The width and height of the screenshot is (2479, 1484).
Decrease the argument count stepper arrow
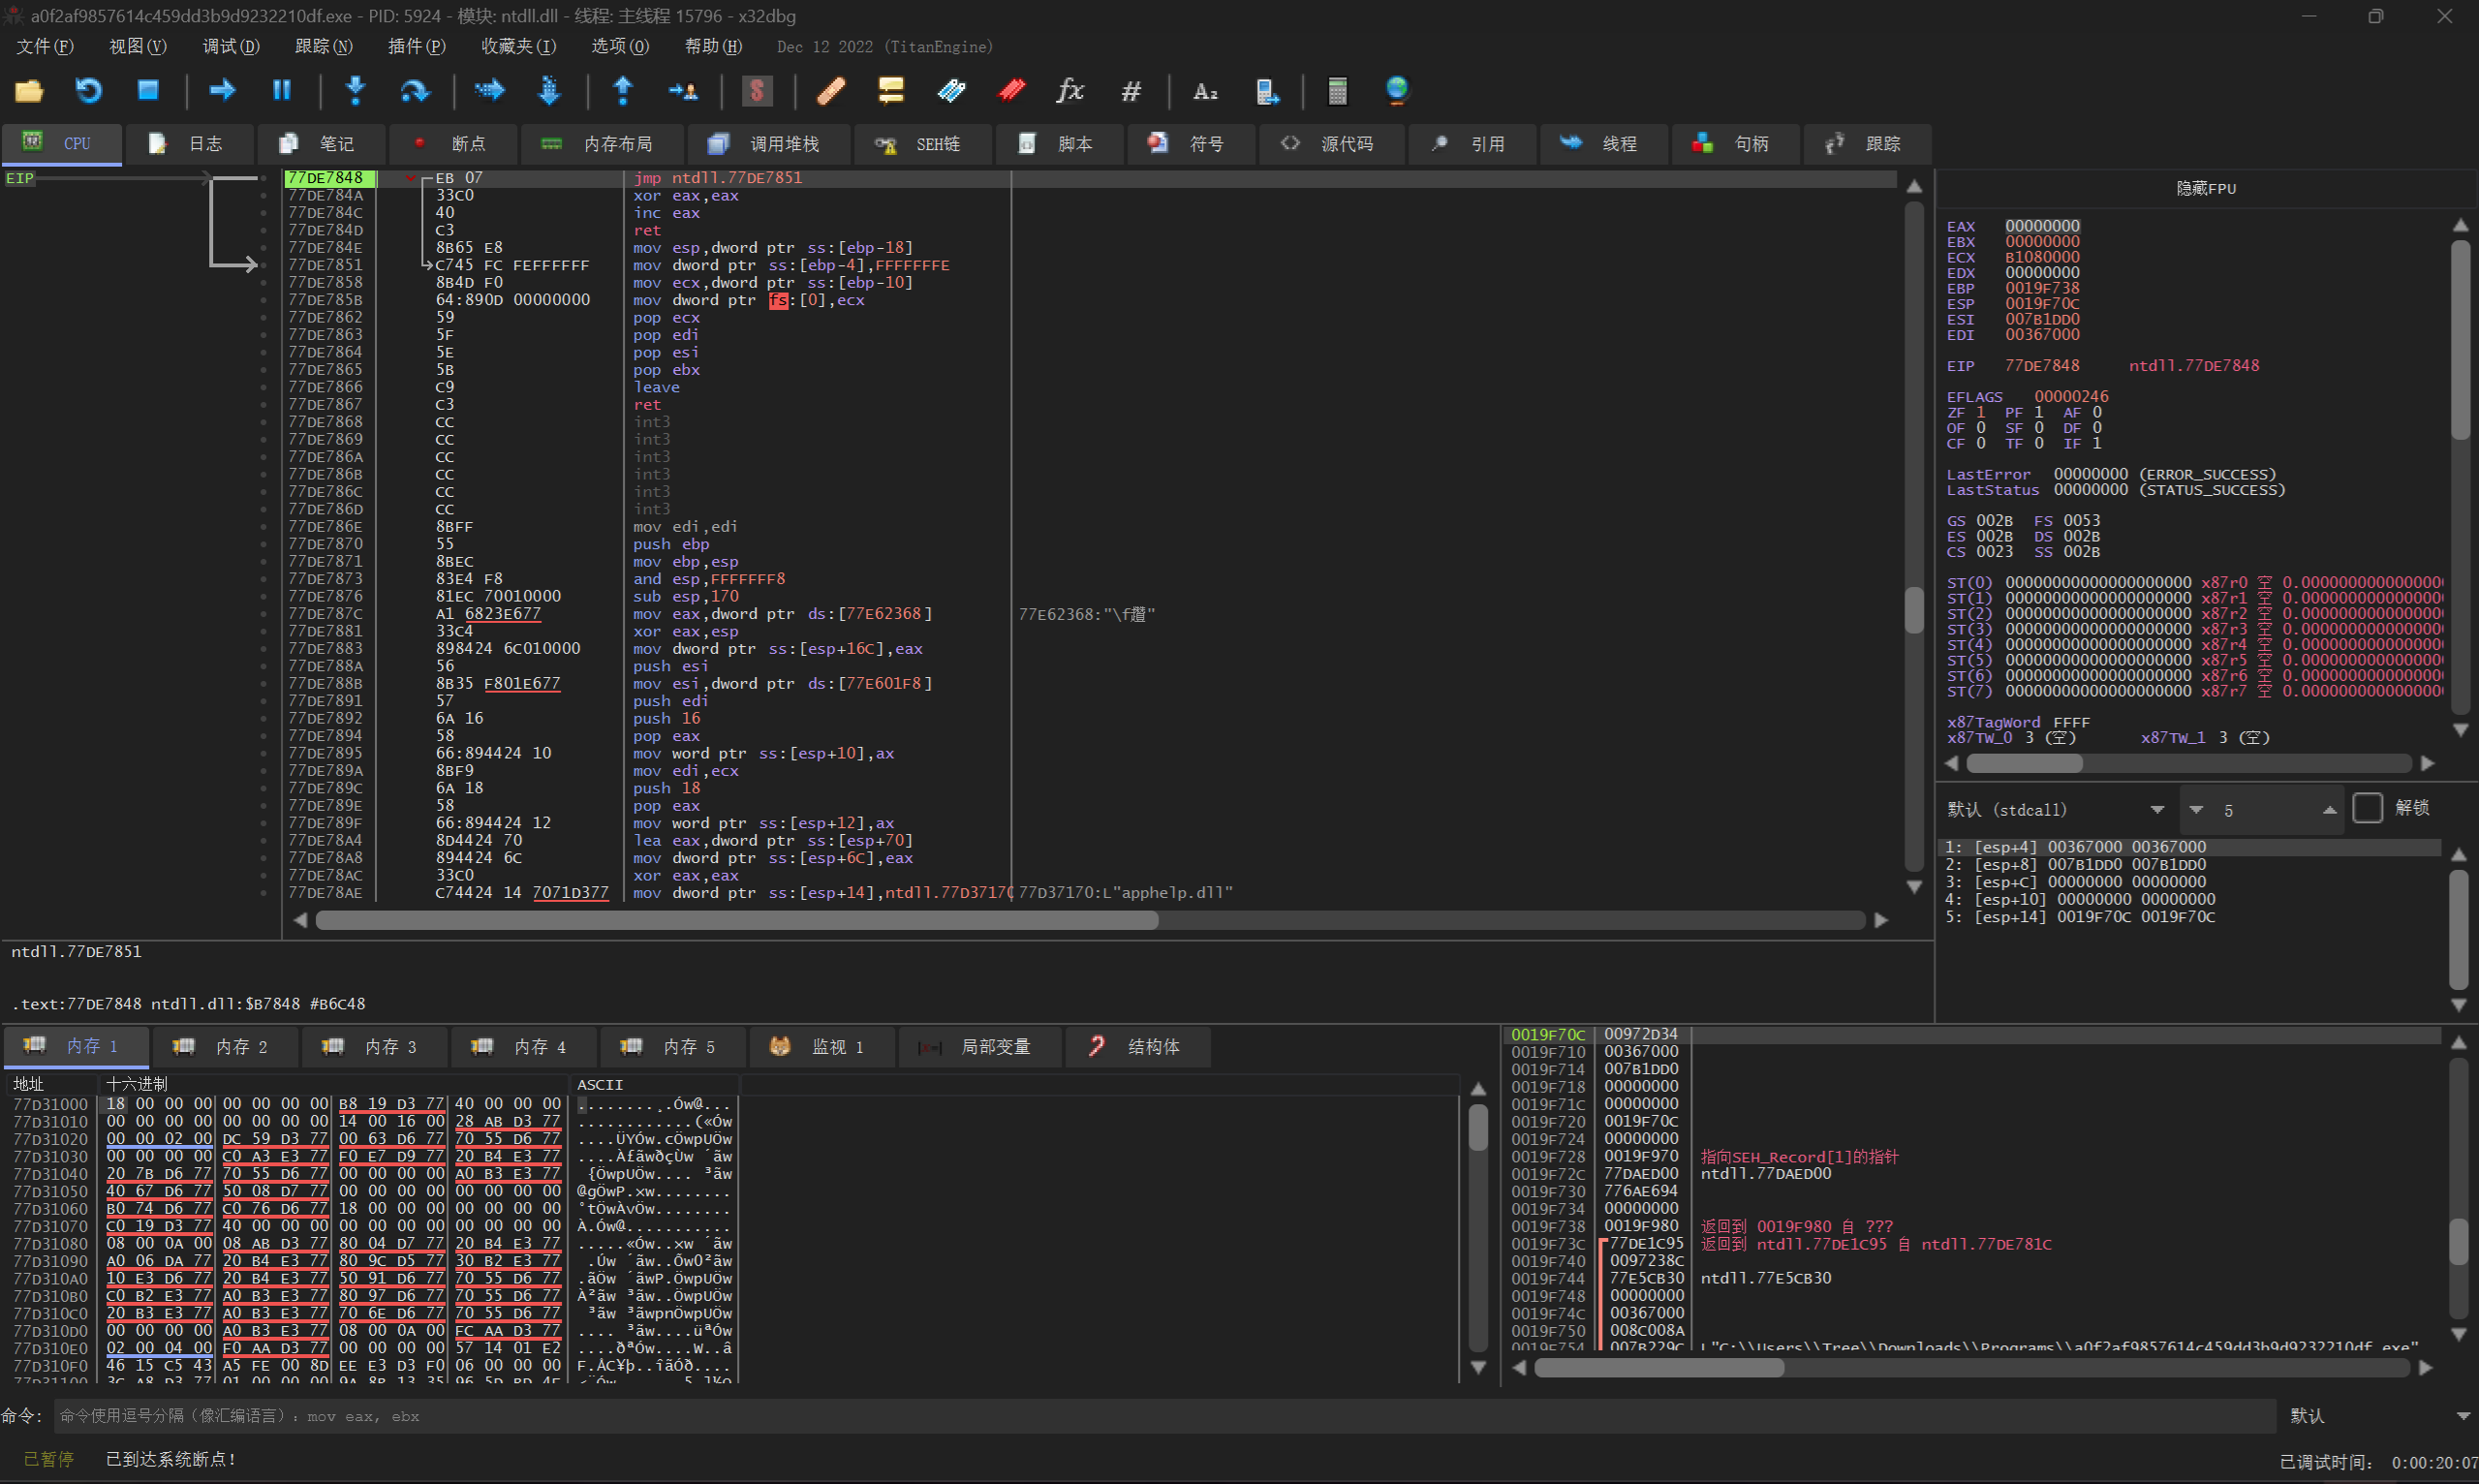coord(2197,810)
